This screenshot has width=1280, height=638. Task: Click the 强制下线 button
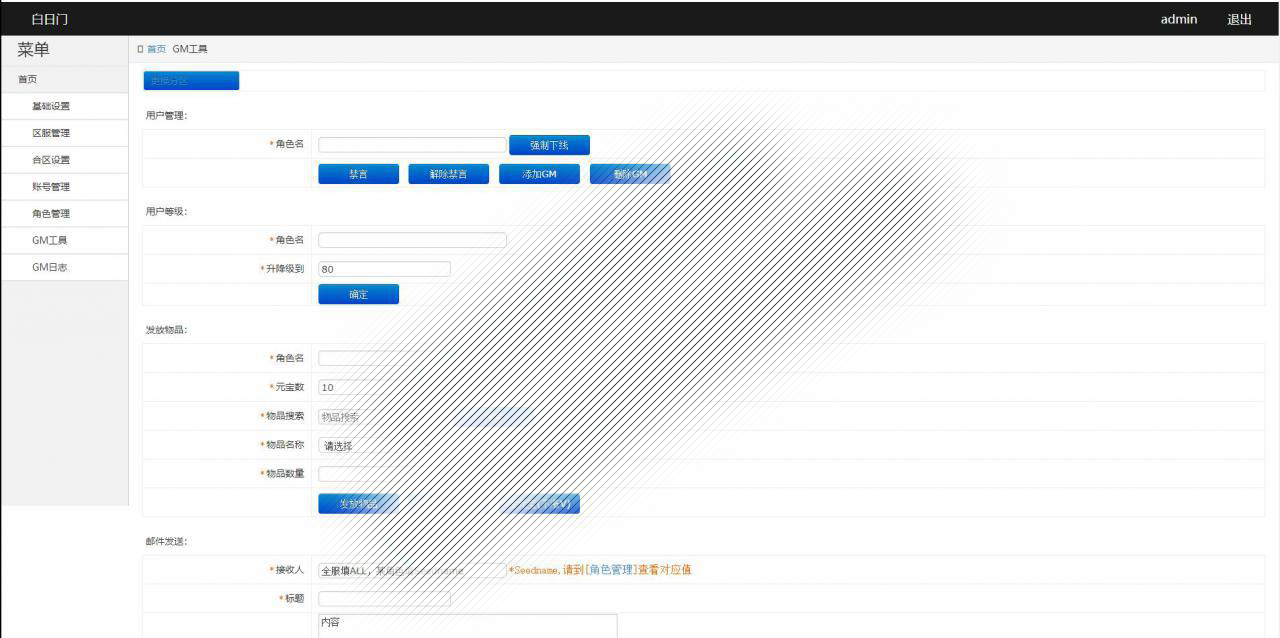[x=549, y=145]
